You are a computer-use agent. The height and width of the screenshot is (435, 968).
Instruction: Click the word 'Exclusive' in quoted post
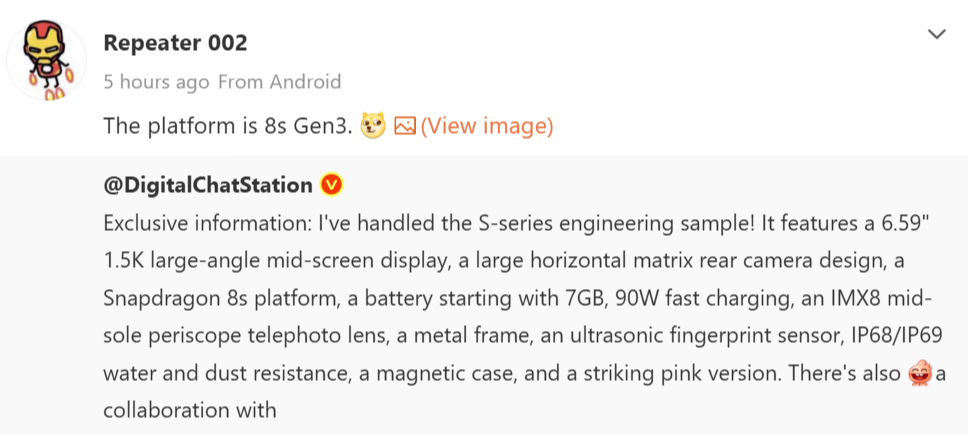point(151,223)
